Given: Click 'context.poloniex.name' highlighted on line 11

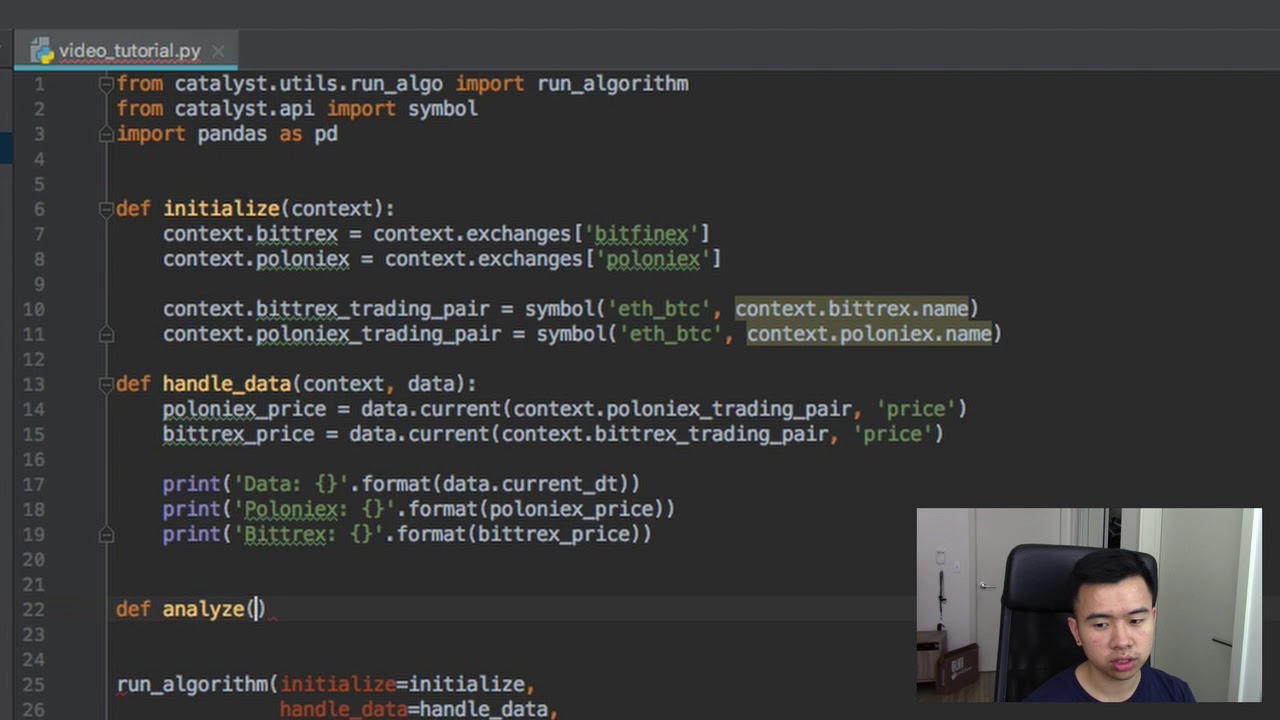Looking at the screenshot, I should point(869,334).
